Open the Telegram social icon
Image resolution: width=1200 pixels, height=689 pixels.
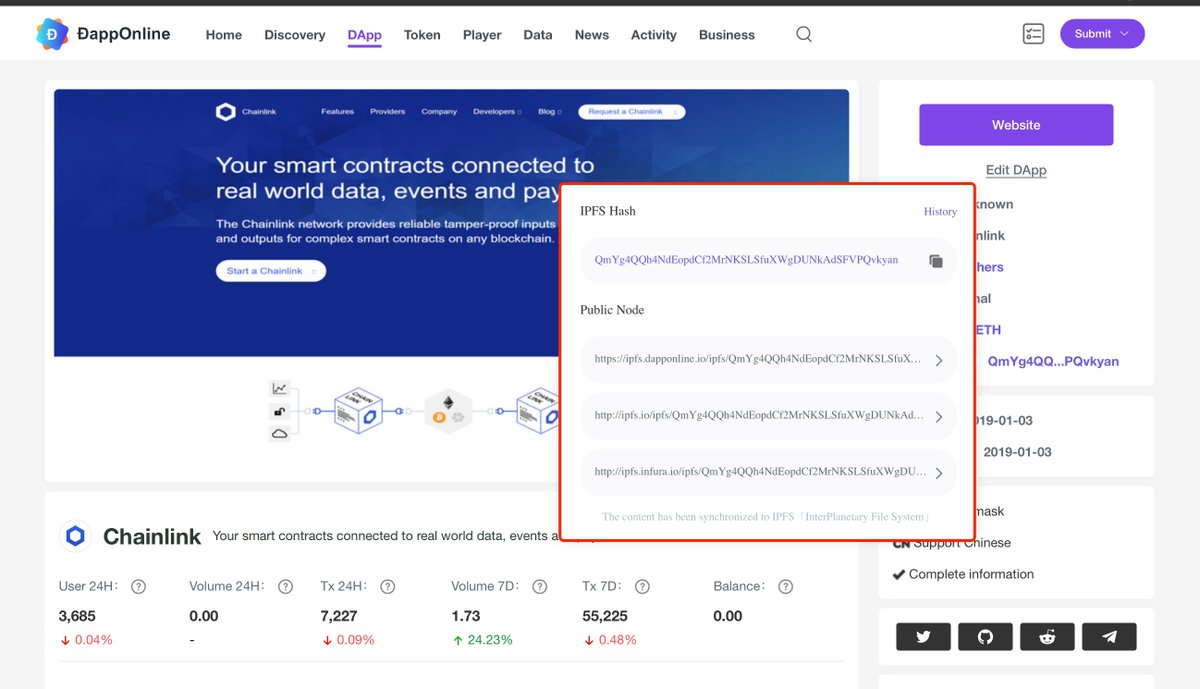click(x=1109, y=636)
